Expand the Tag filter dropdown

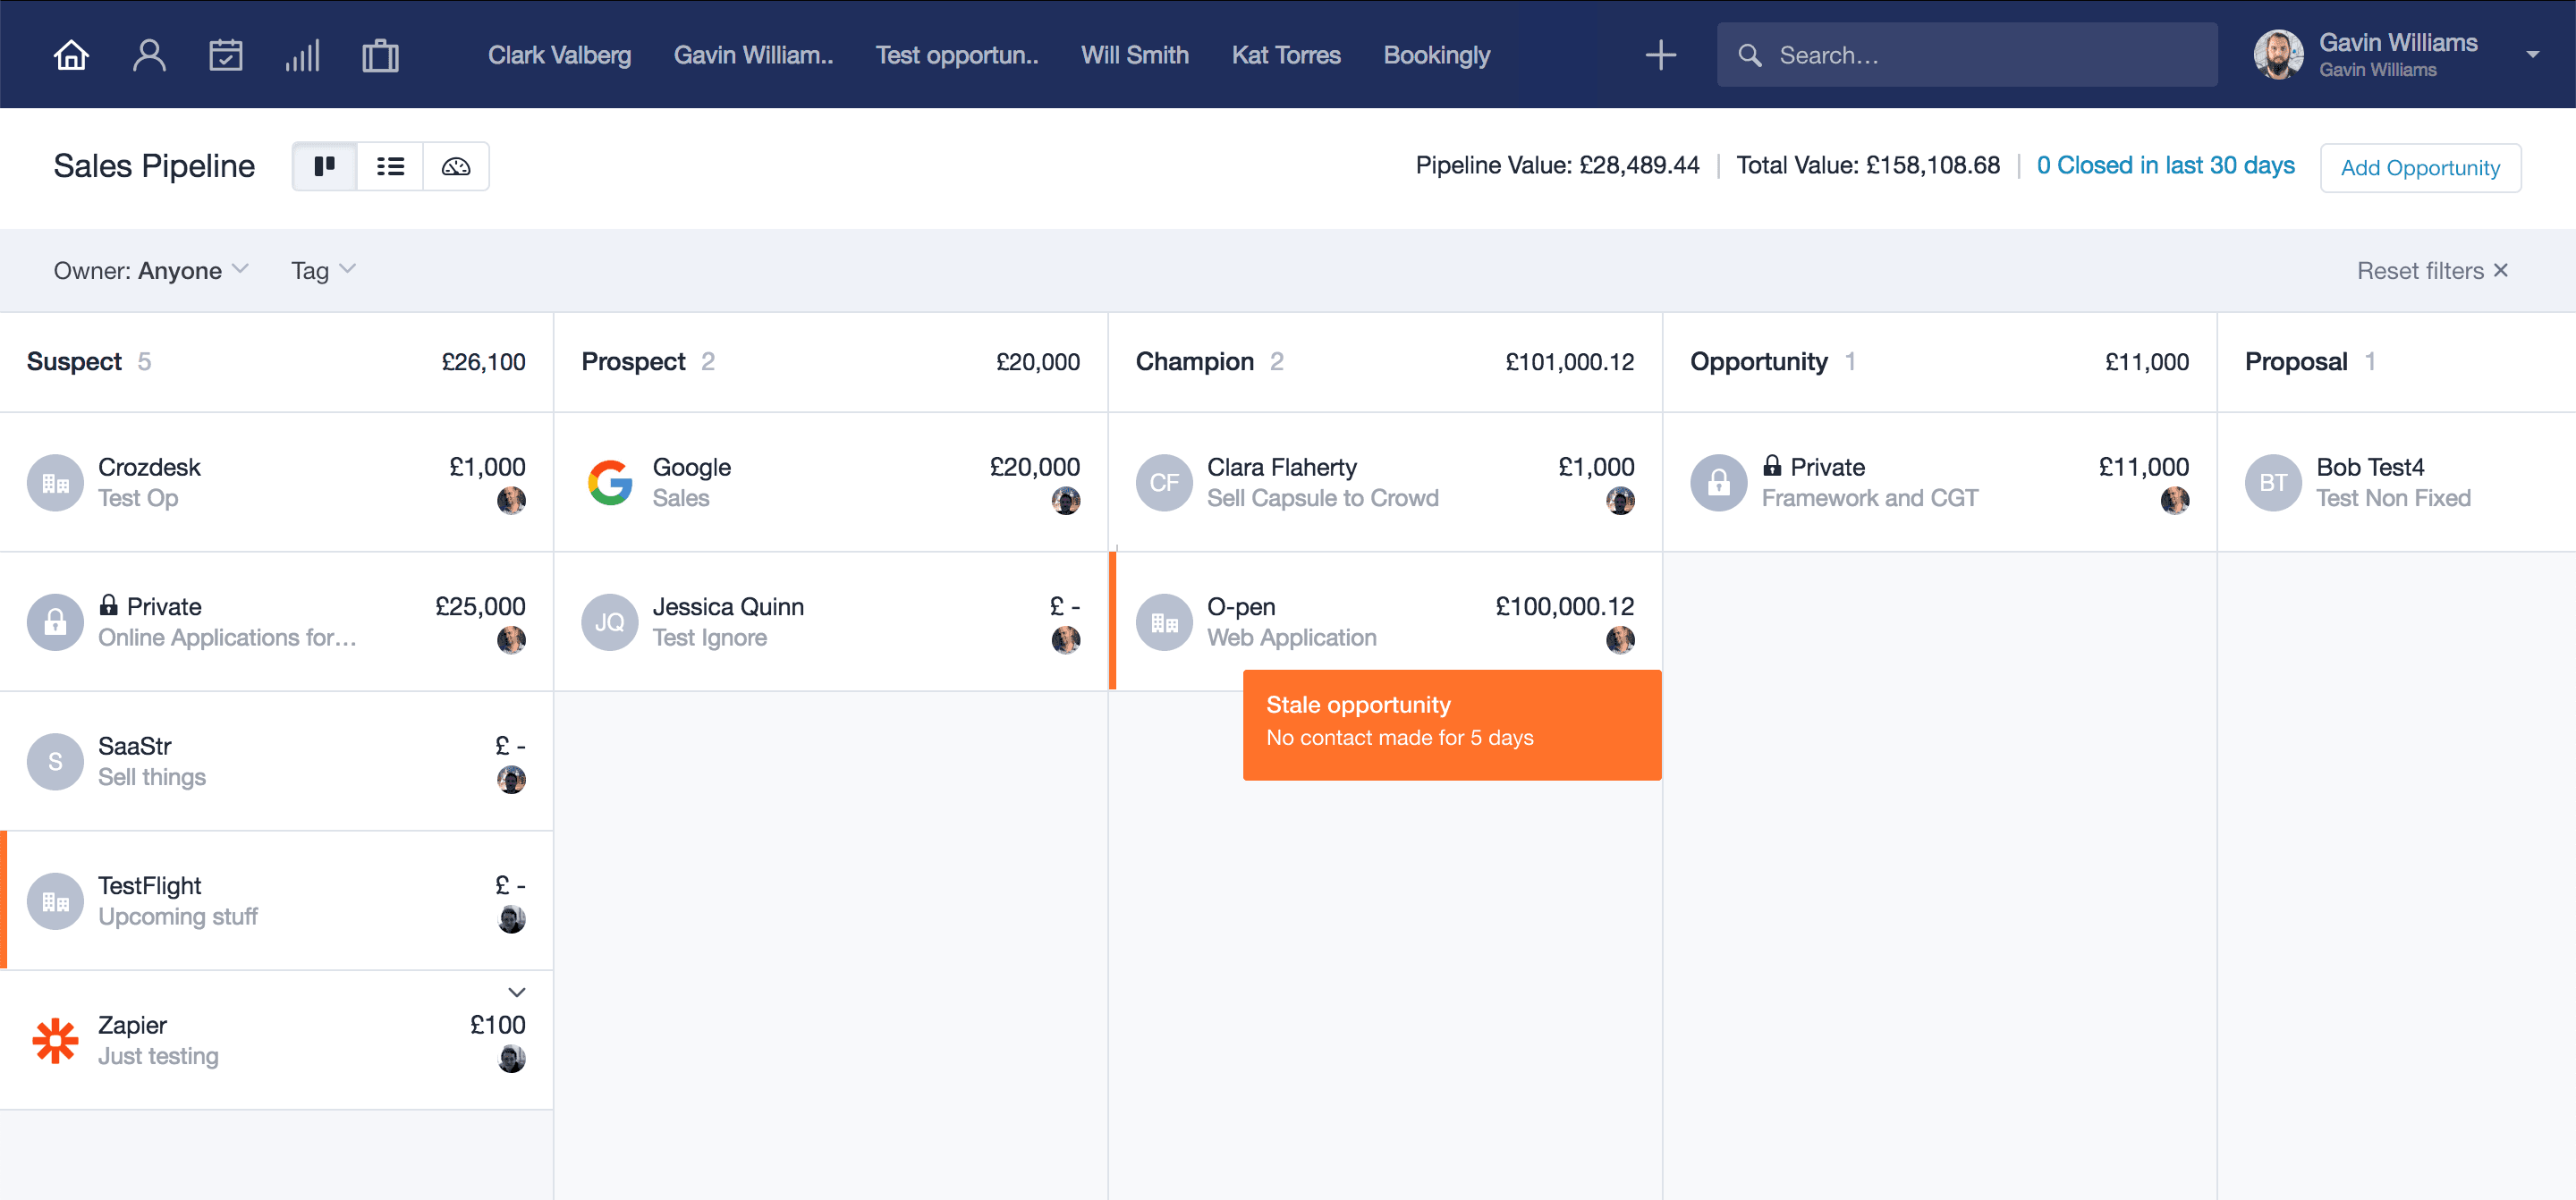pos(323,270)
